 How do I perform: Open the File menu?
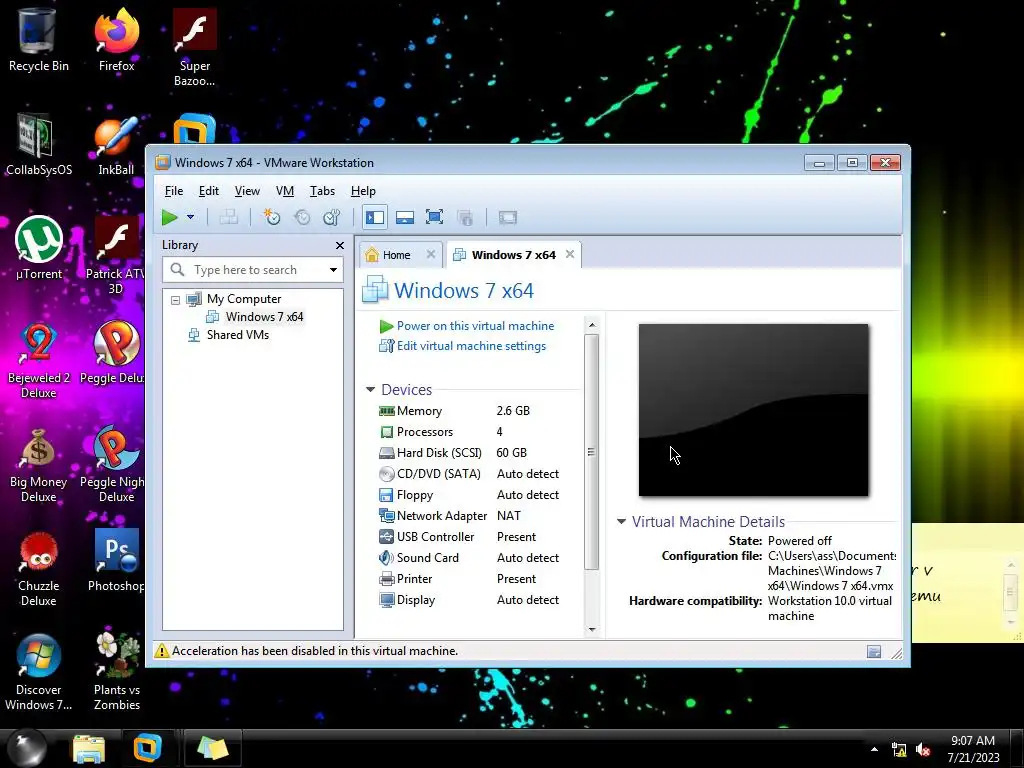174,191
